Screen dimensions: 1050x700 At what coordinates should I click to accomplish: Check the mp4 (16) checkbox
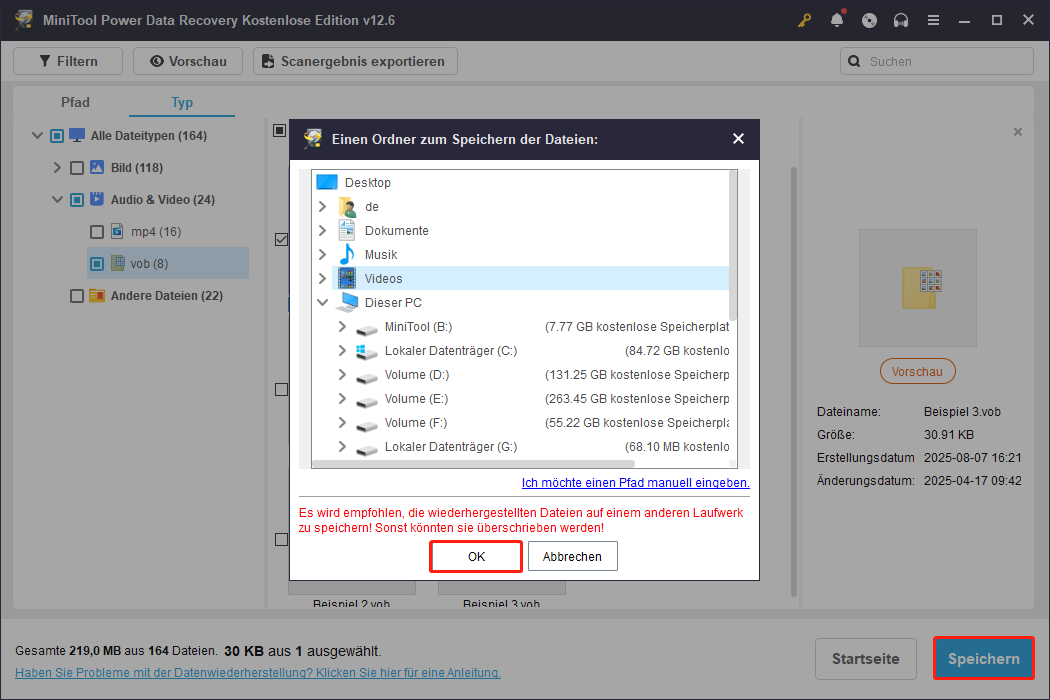[x=97, y=232]
